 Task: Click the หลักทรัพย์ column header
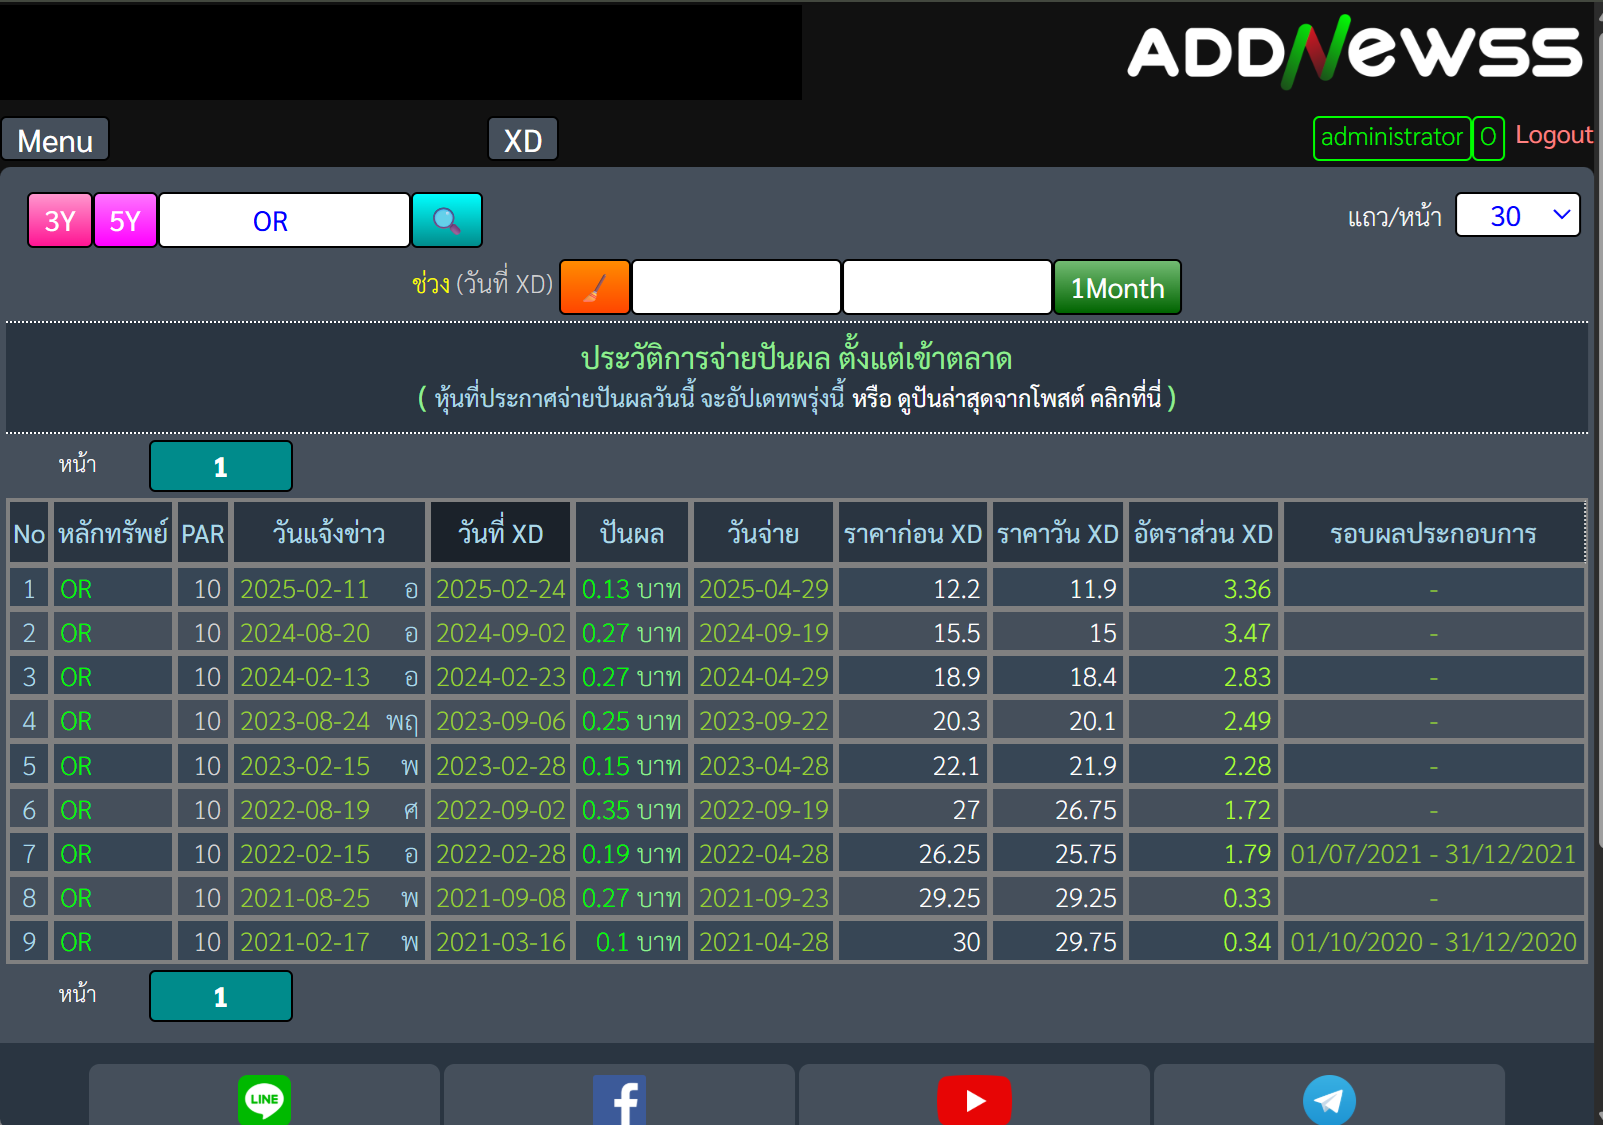(x=113, y=533)
